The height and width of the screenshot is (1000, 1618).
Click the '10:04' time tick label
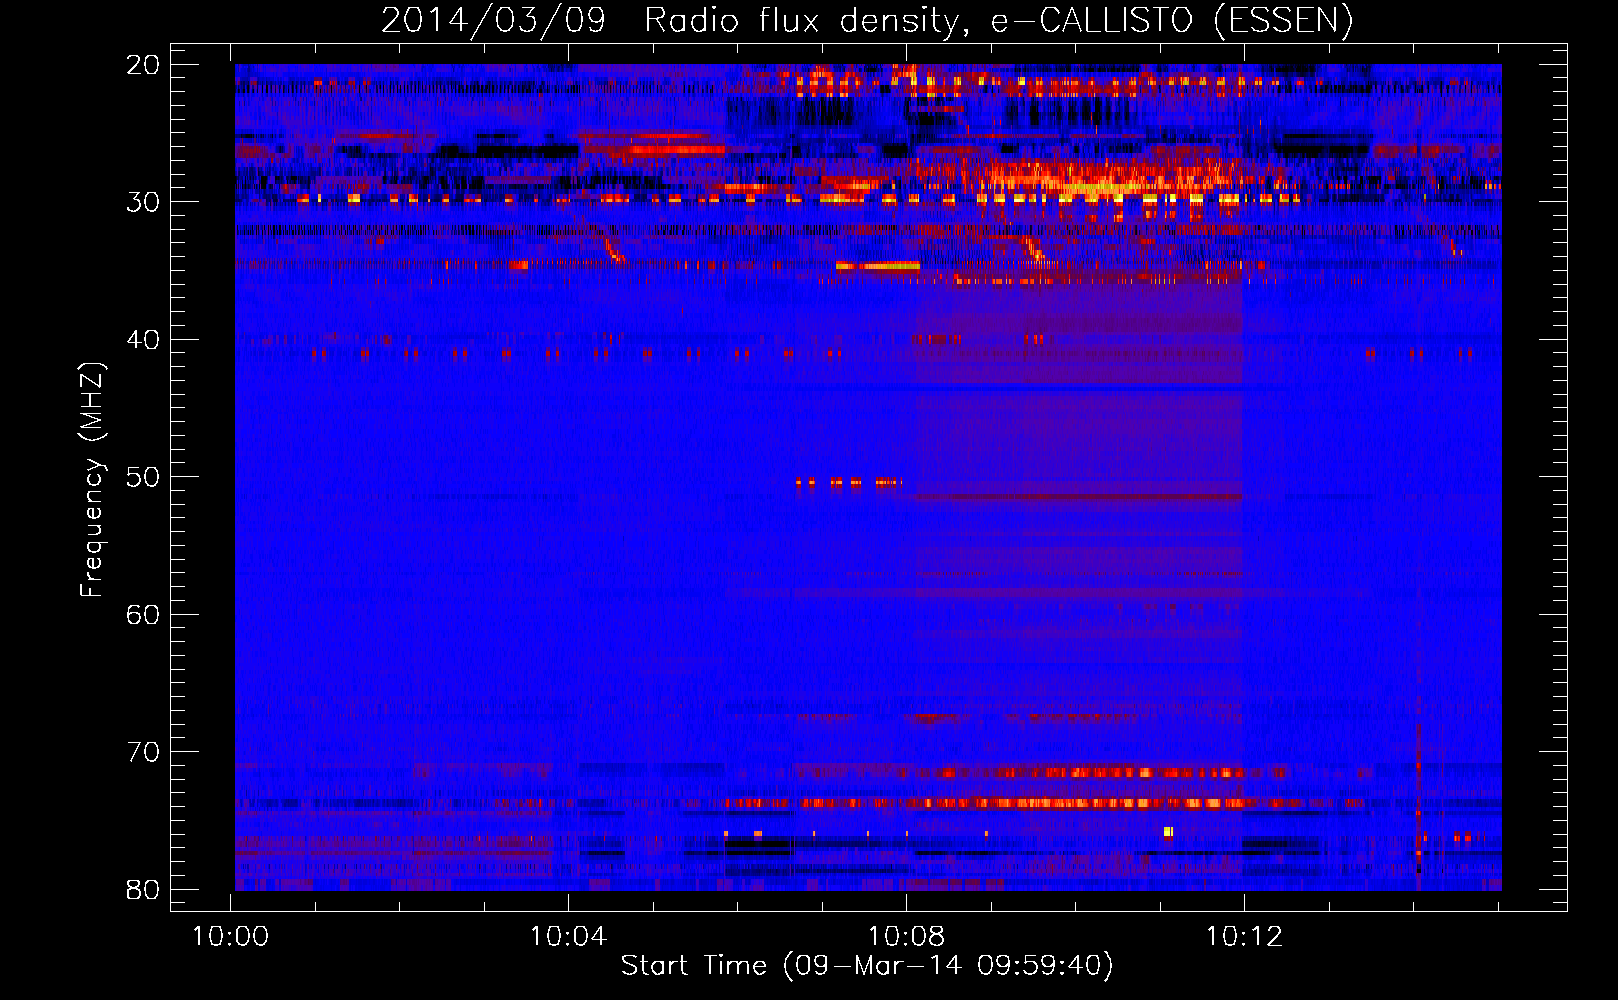[x=568, y=937]
